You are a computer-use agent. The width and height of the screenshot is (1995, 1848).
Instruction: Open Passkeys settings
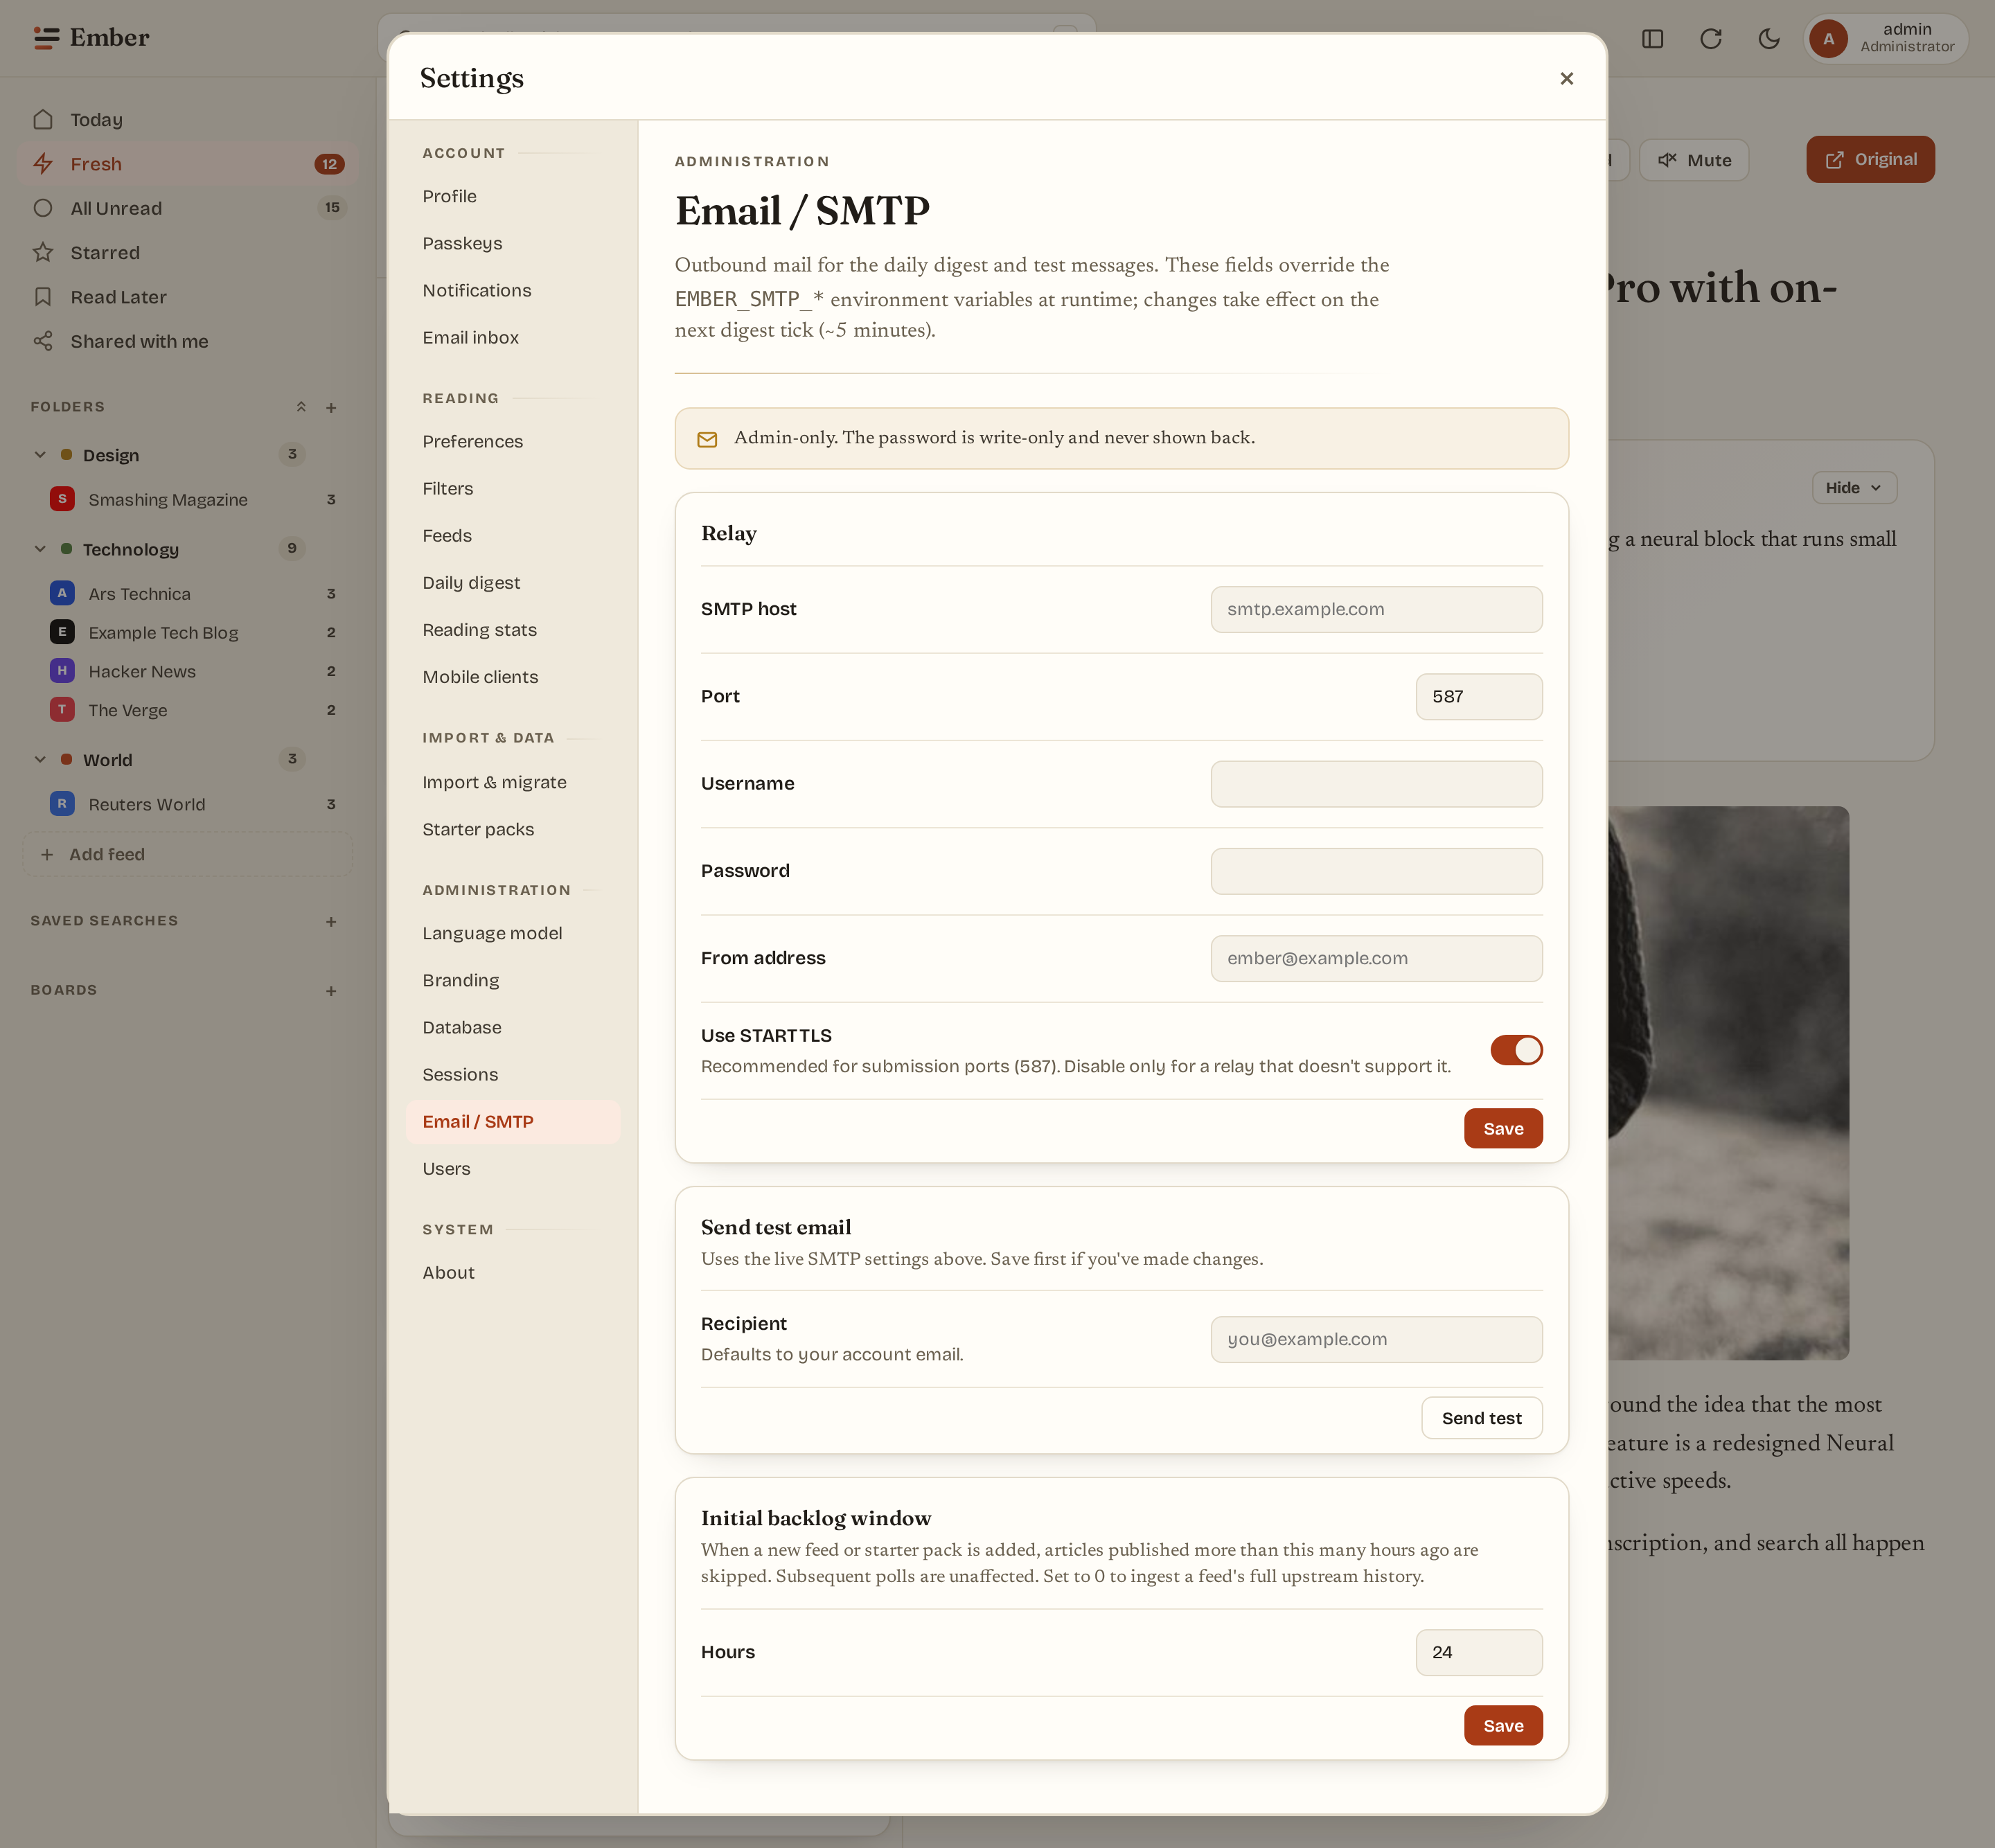pos(512,243)
